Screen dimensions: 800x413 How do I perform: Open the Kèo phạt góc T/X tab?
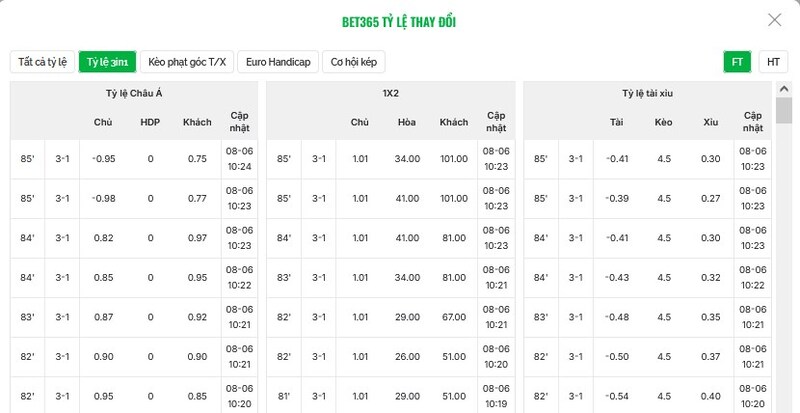(x=187, y=62)
